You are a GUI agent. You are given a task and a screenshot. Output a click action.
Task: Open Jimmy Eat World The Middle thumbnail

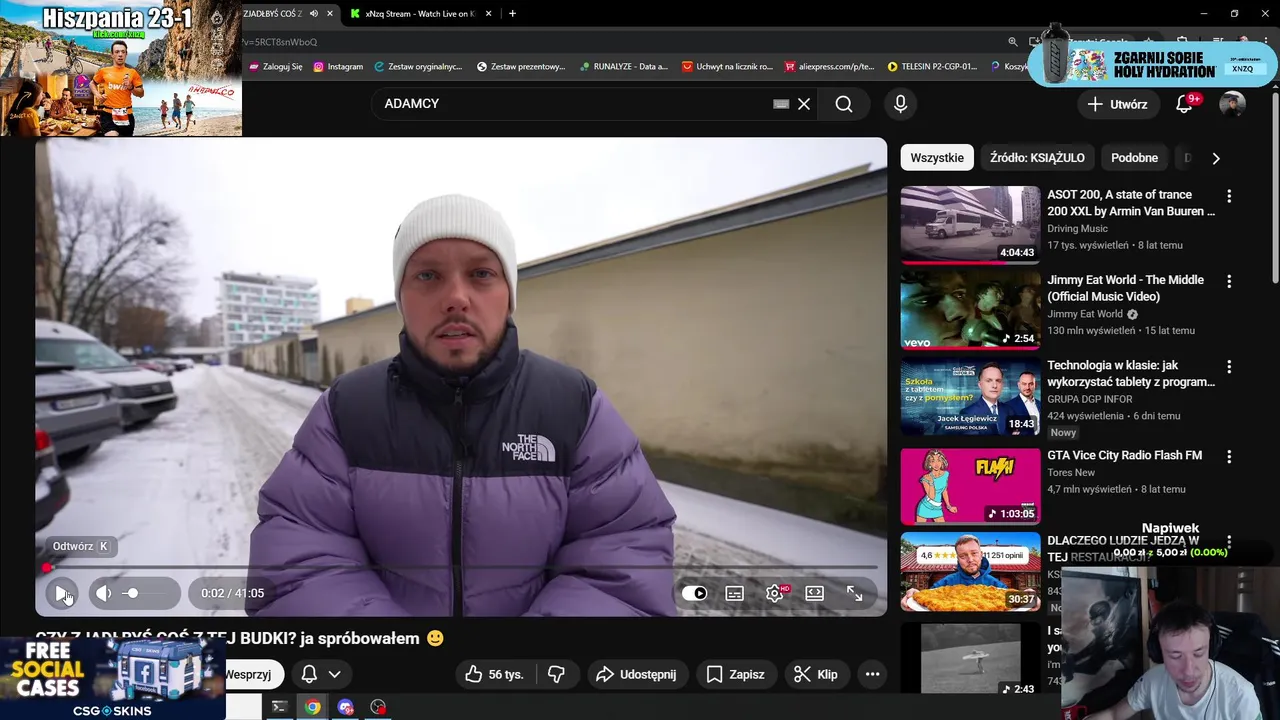pos(970,311)
